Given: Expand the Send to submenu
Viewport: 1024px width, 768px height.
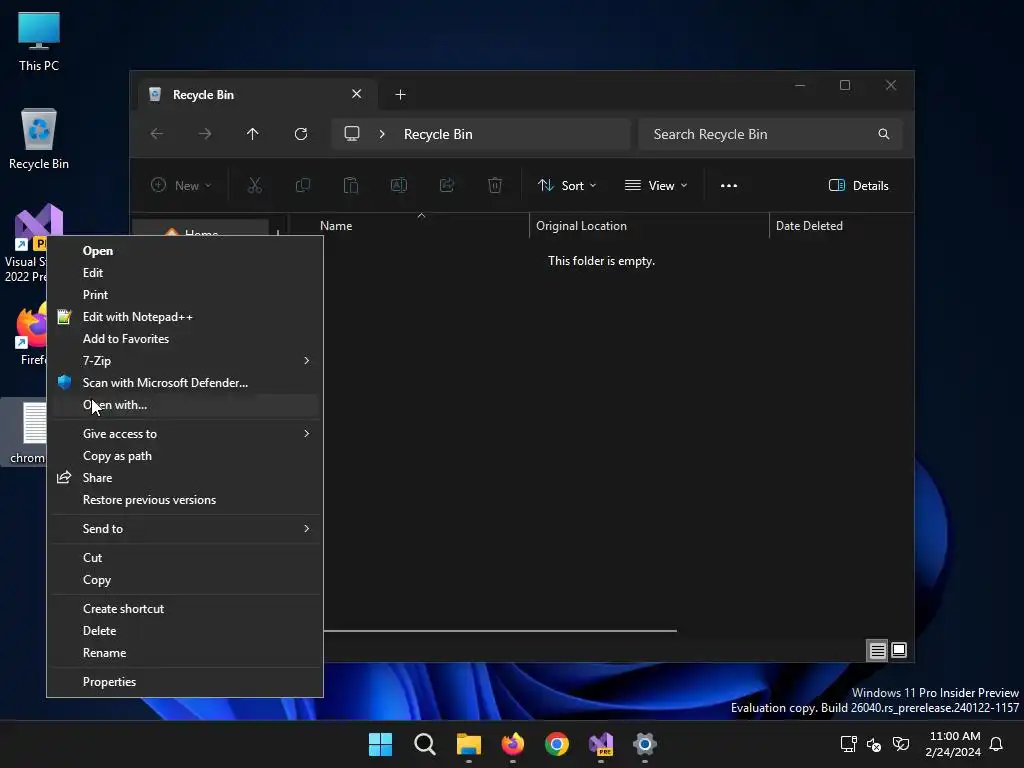Looking at the screenshot, I should point(185,529).
